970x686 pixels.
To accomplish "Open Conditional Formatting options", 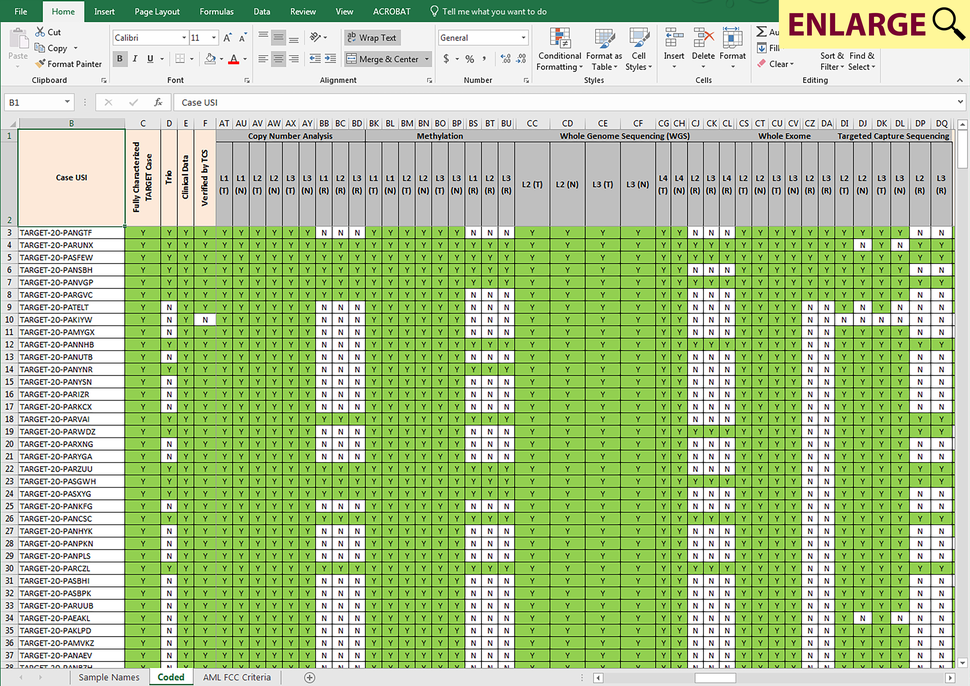I will pos(559,52).
